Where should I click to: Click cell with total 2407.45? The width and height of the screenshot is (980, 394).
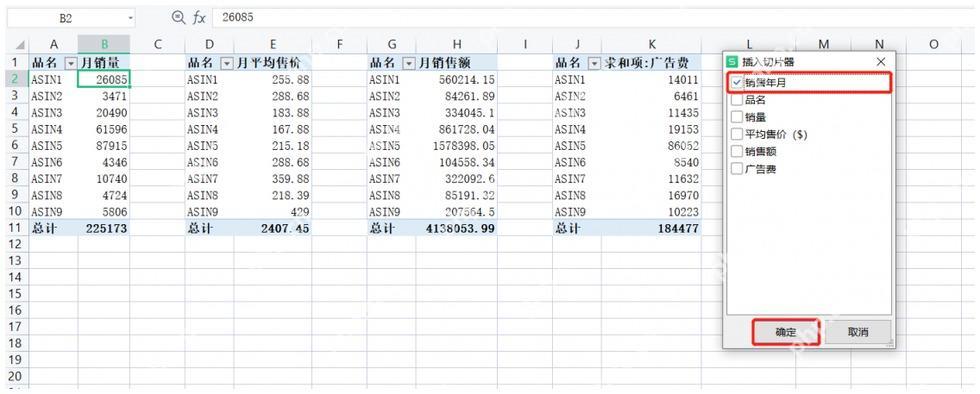coord(273,228)
